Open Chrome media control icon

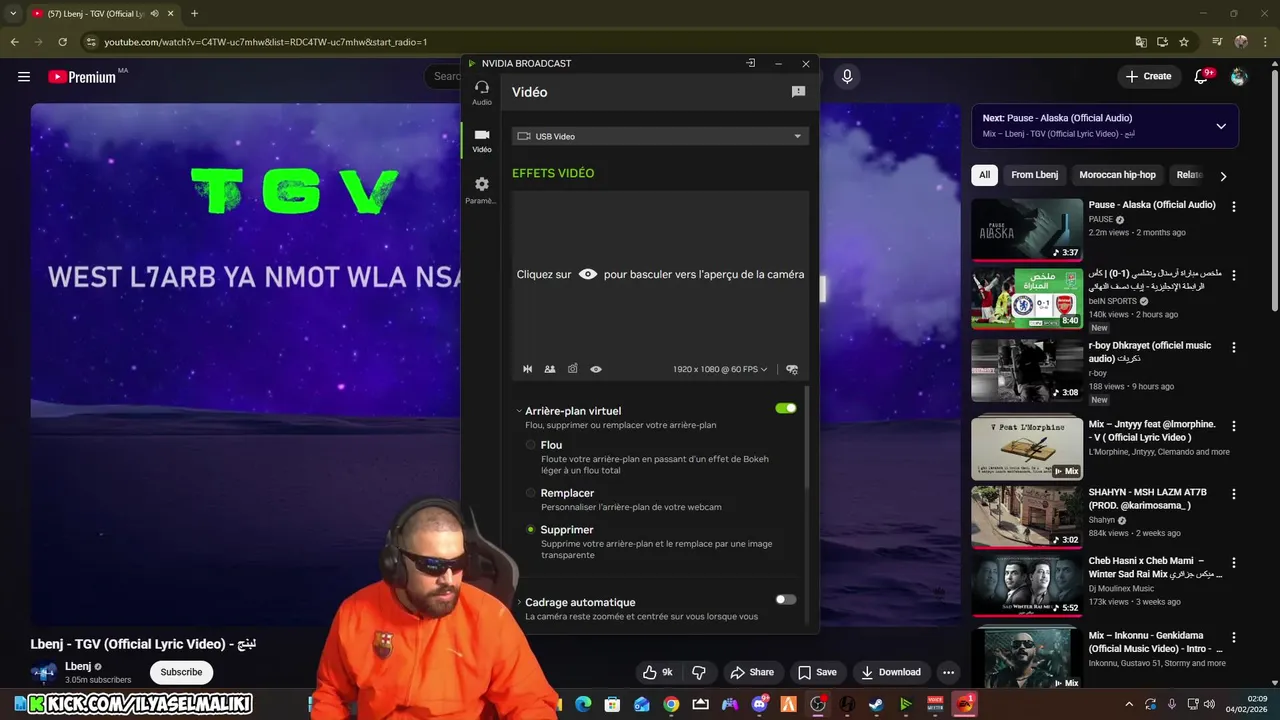coord(1217,42)
